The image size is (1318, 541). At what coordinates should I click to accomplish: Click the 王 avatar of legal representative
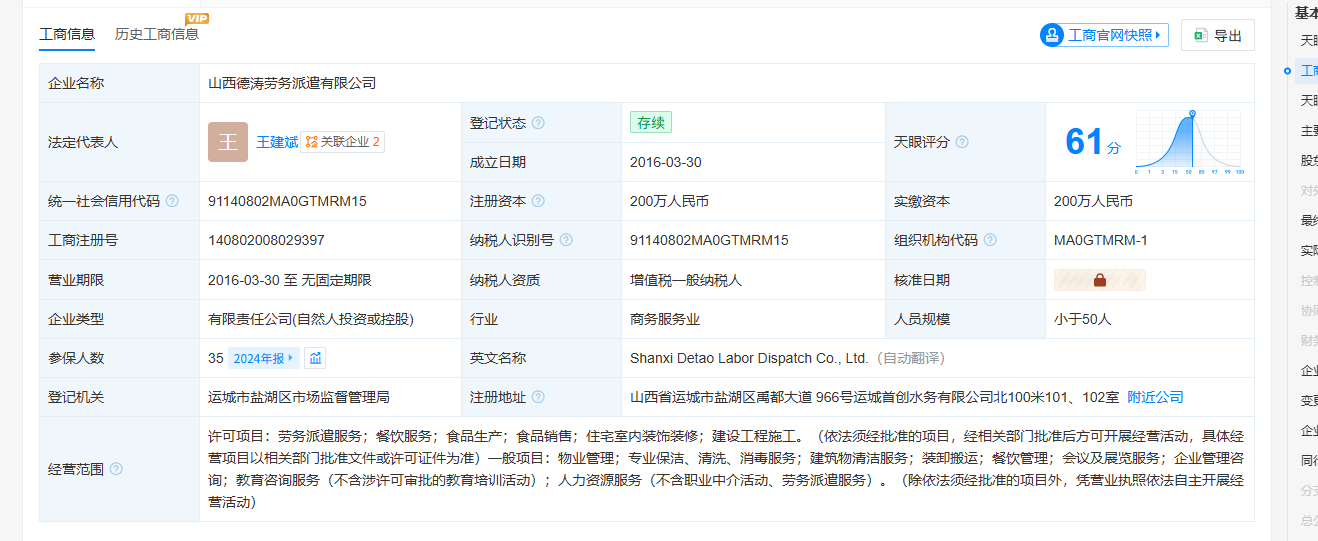tap(228, 142)
